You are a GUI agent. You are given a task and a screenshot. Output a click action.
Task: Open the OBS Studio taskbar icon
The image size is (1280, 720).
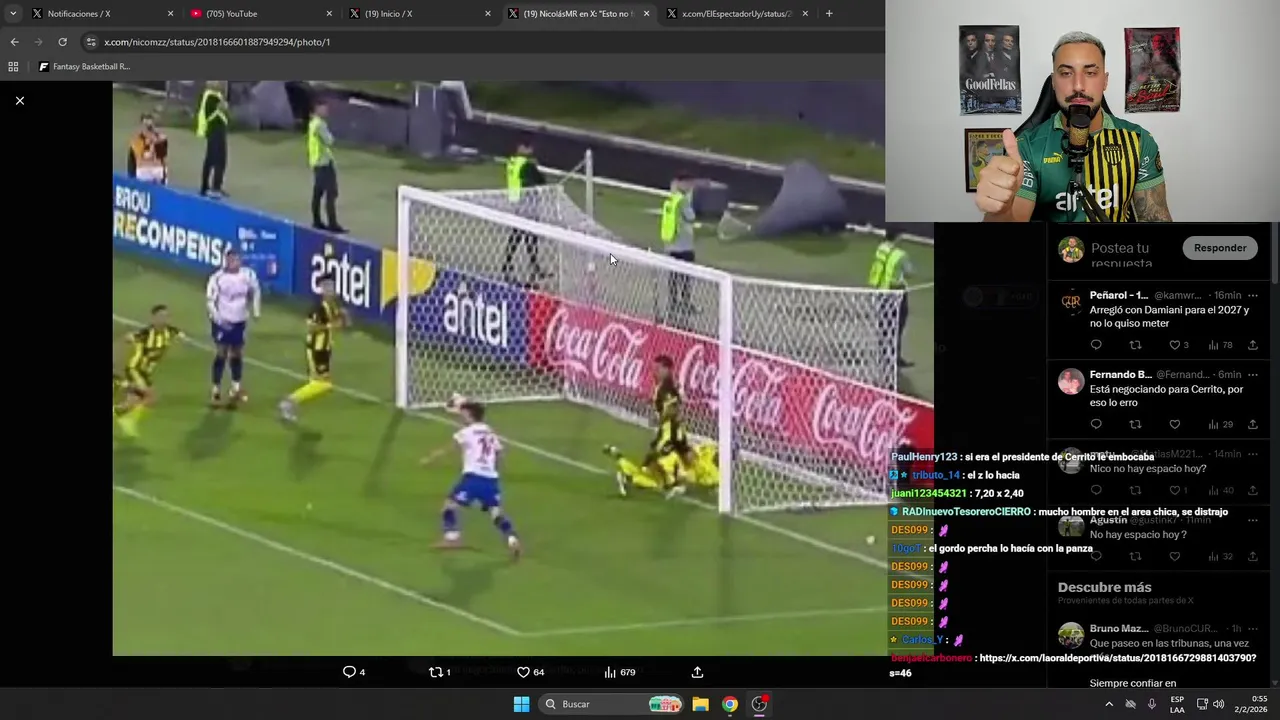pos(759,704)
